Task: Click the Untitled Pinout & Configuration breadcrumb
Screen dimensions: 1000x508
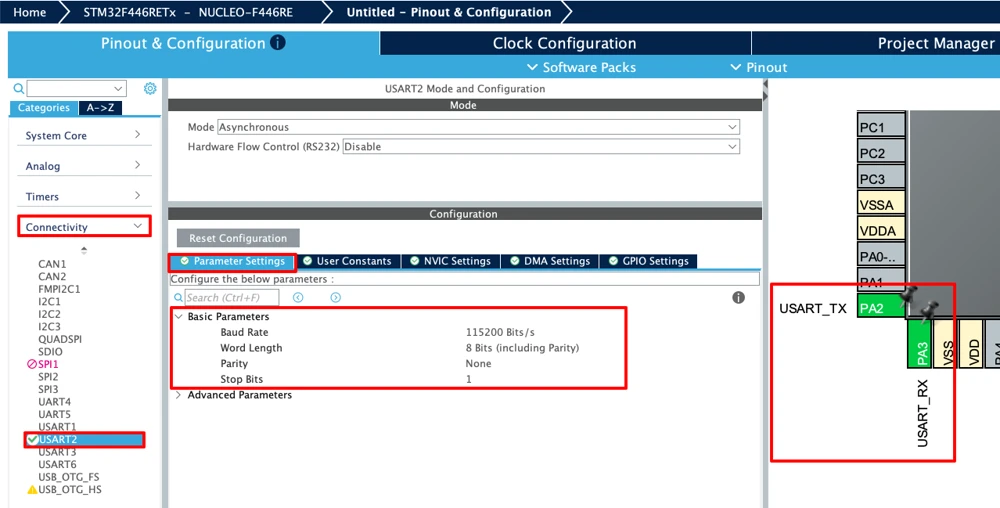Action: point(449,12)
